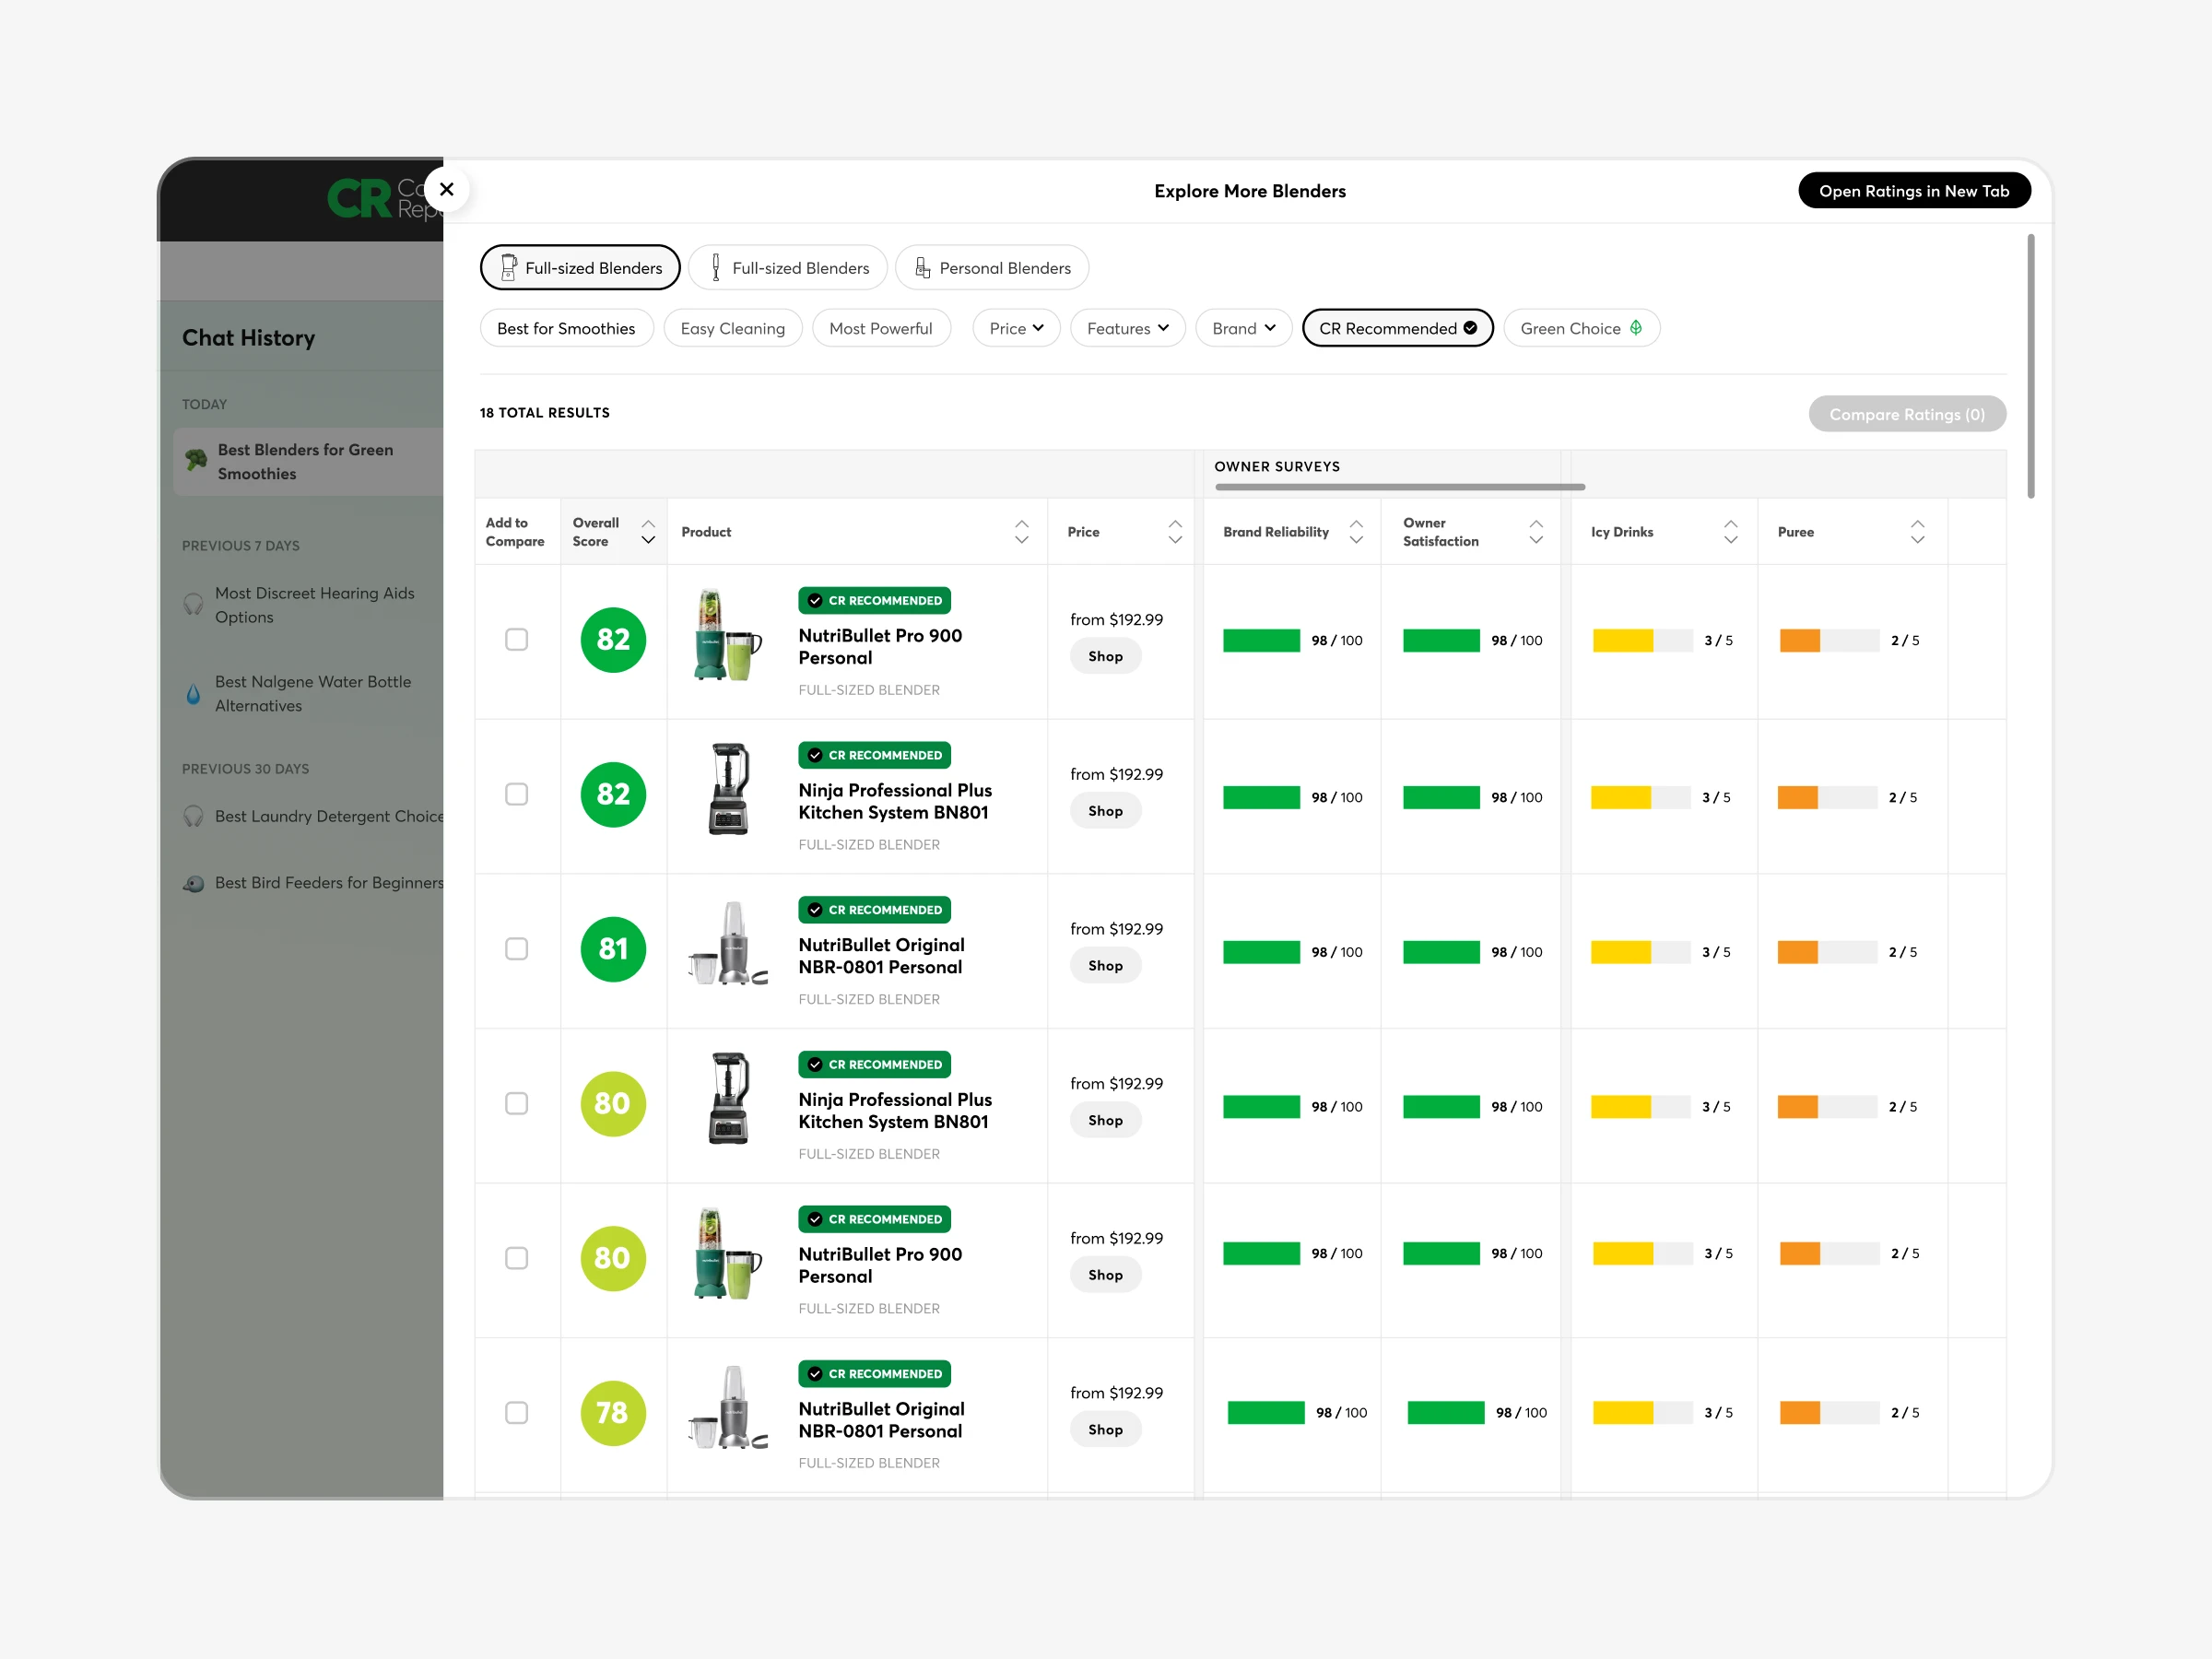Open the Brand filter dropdown
Image resolution: width=2212 pixels, height=1659 pixels.
pyautogui.click(x=1243, y=328)
